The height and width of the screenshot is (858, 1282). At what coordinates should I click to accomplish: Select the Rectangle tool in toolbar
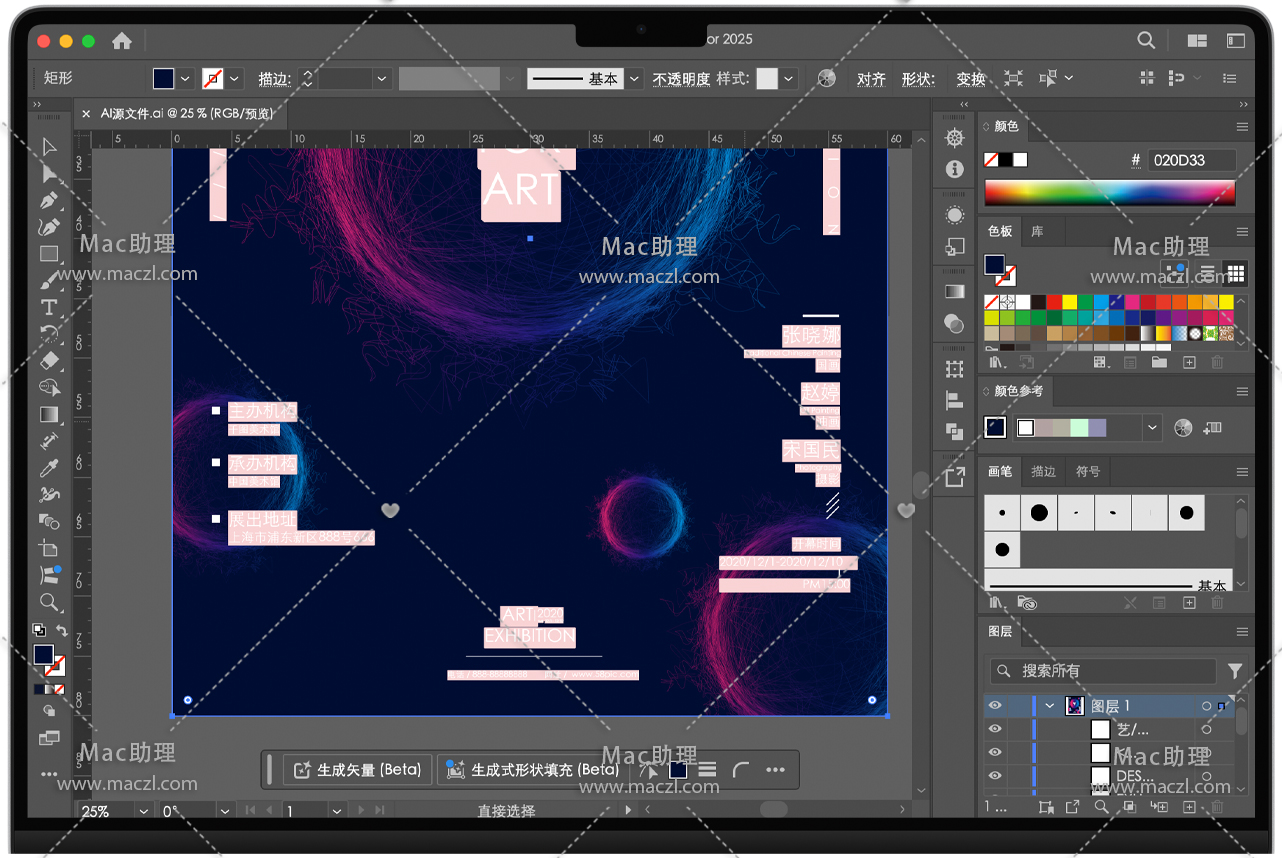click(49, 254)
